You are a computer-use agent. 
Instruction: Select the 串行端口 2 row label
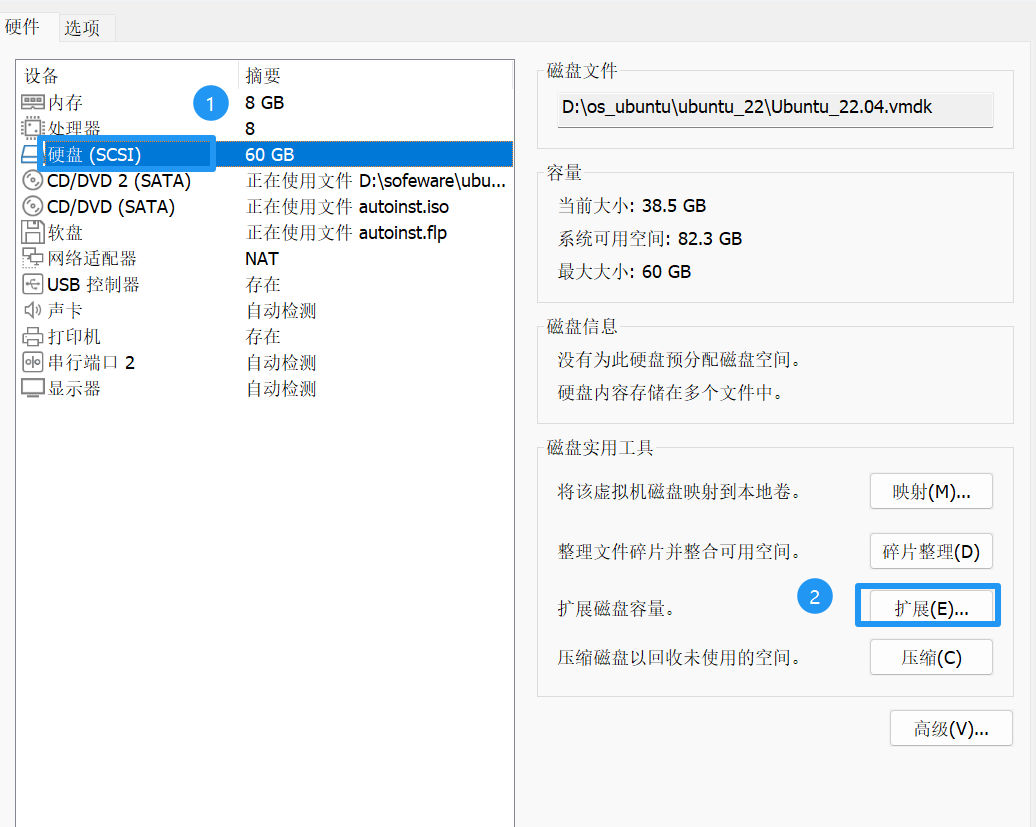[x=91, y=362]
